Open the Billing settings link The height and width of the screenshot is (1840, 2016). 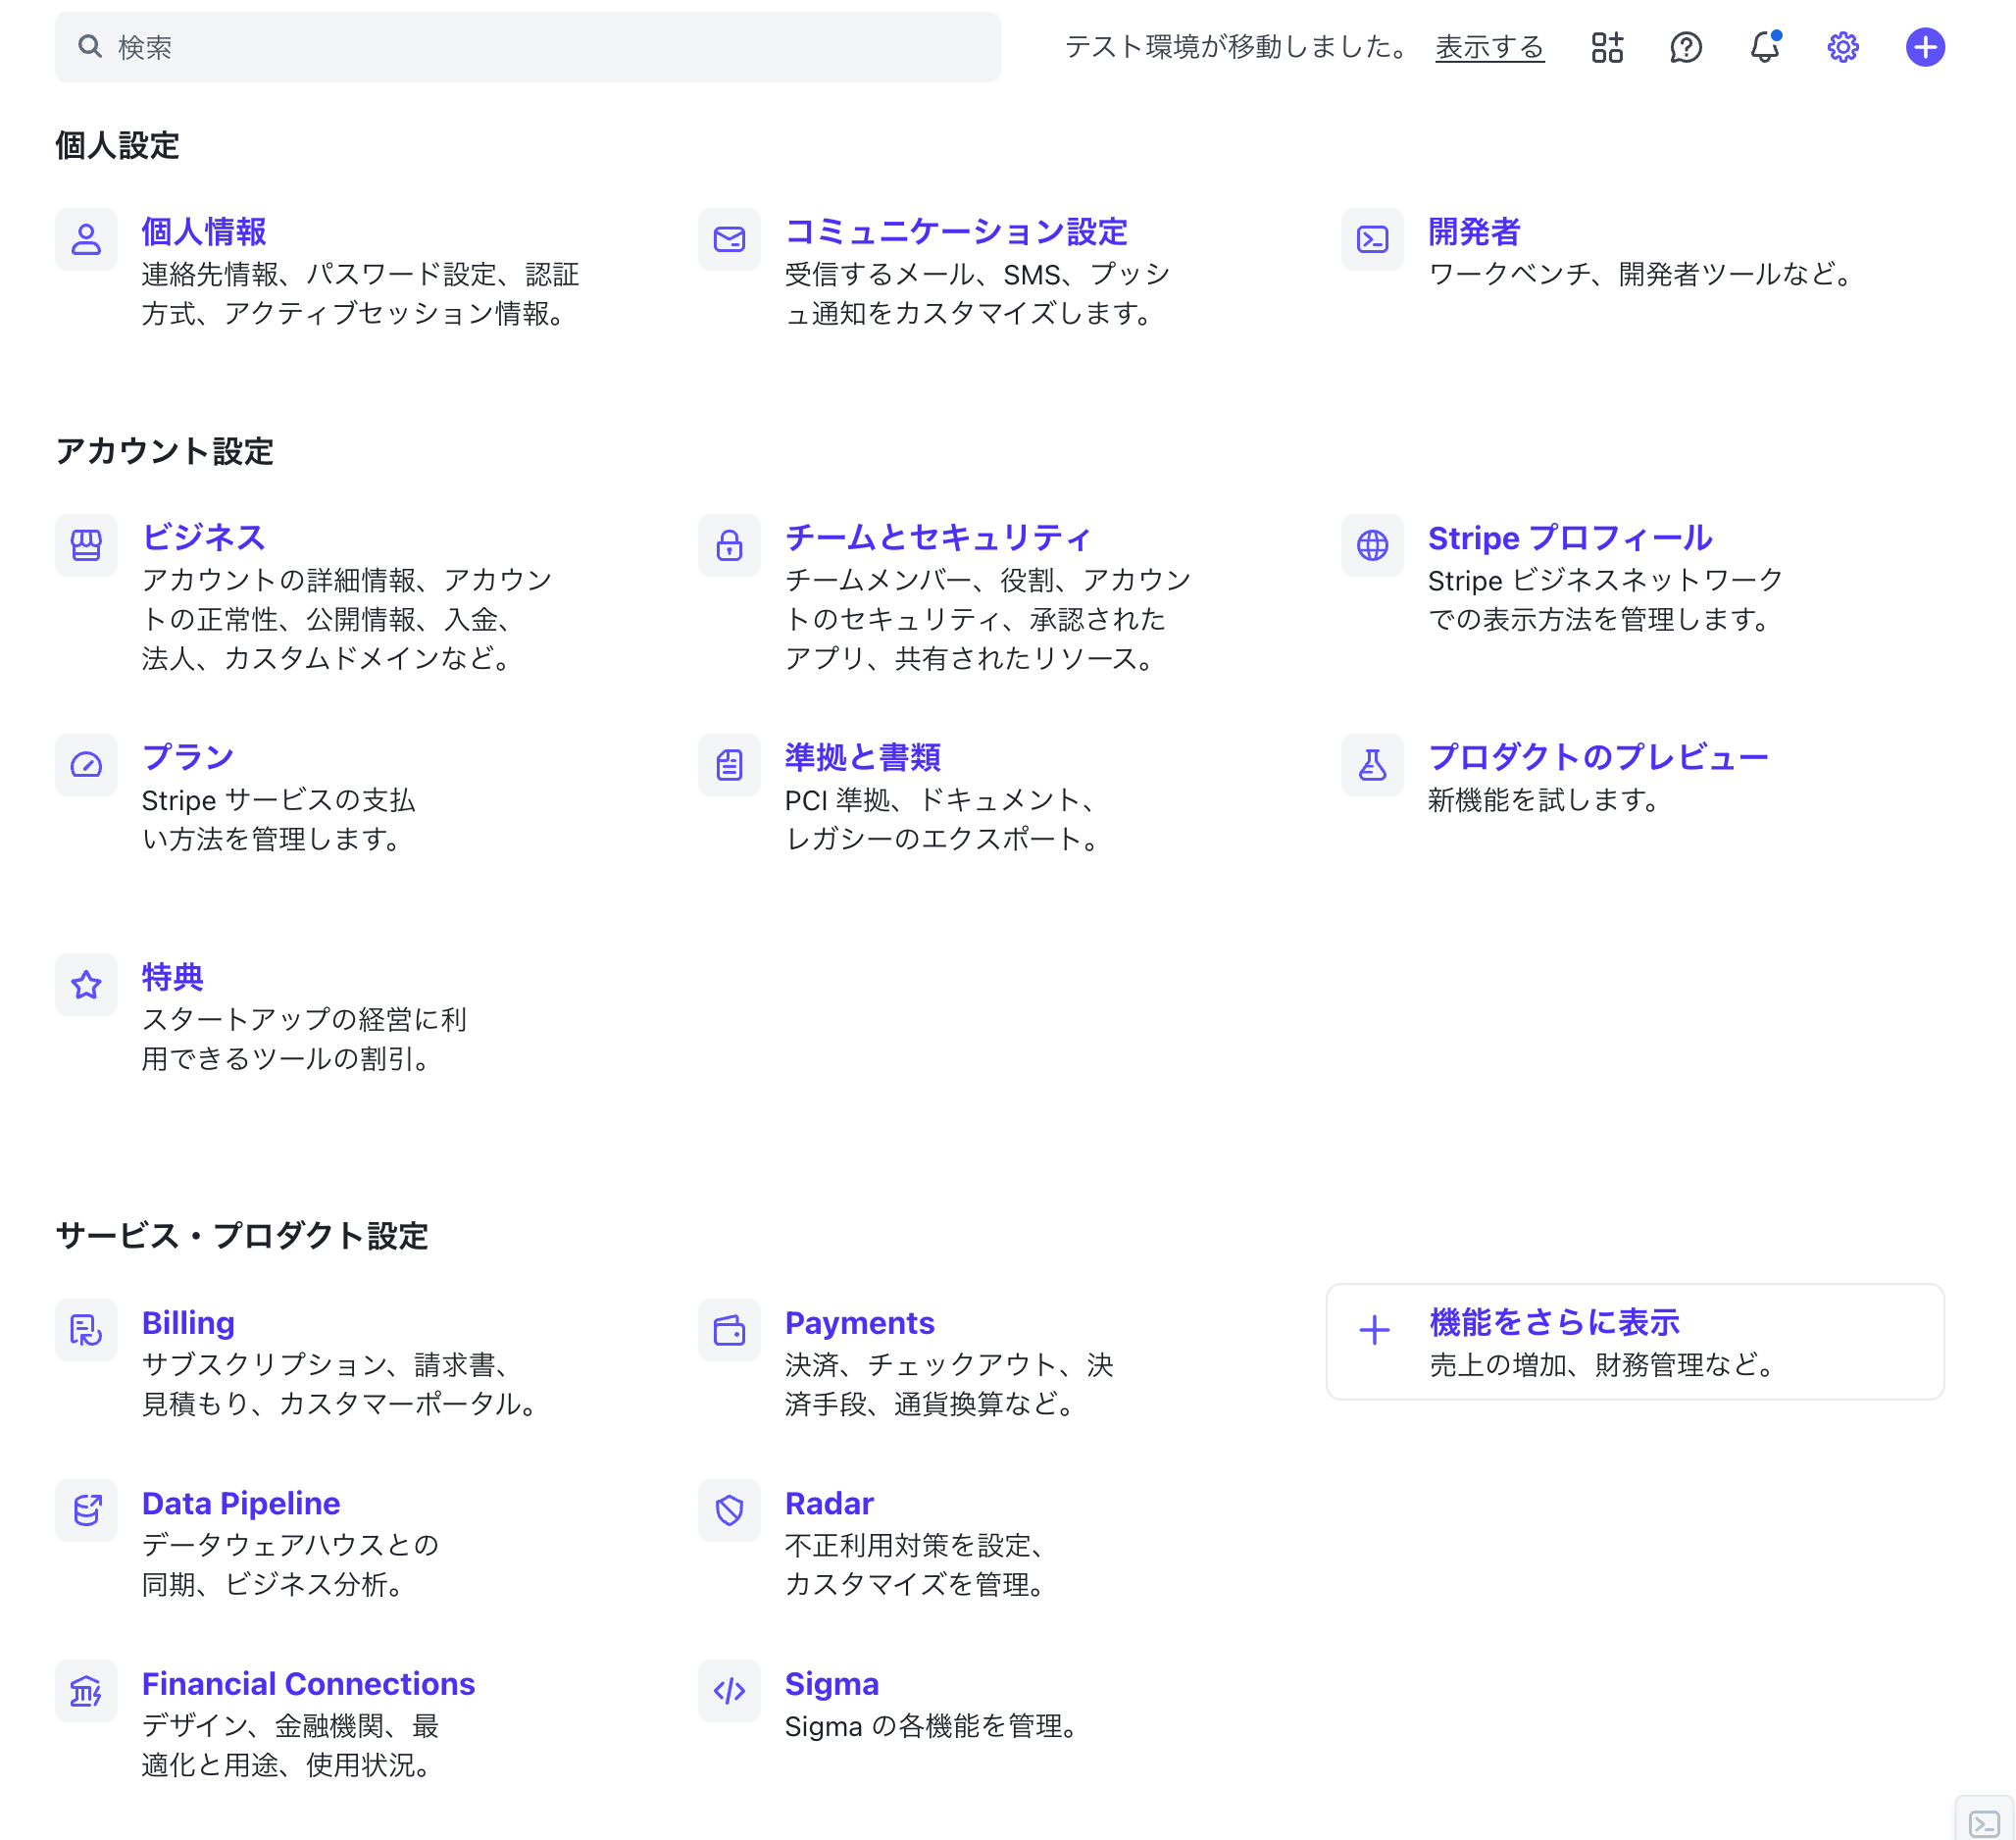(188, 1323)
